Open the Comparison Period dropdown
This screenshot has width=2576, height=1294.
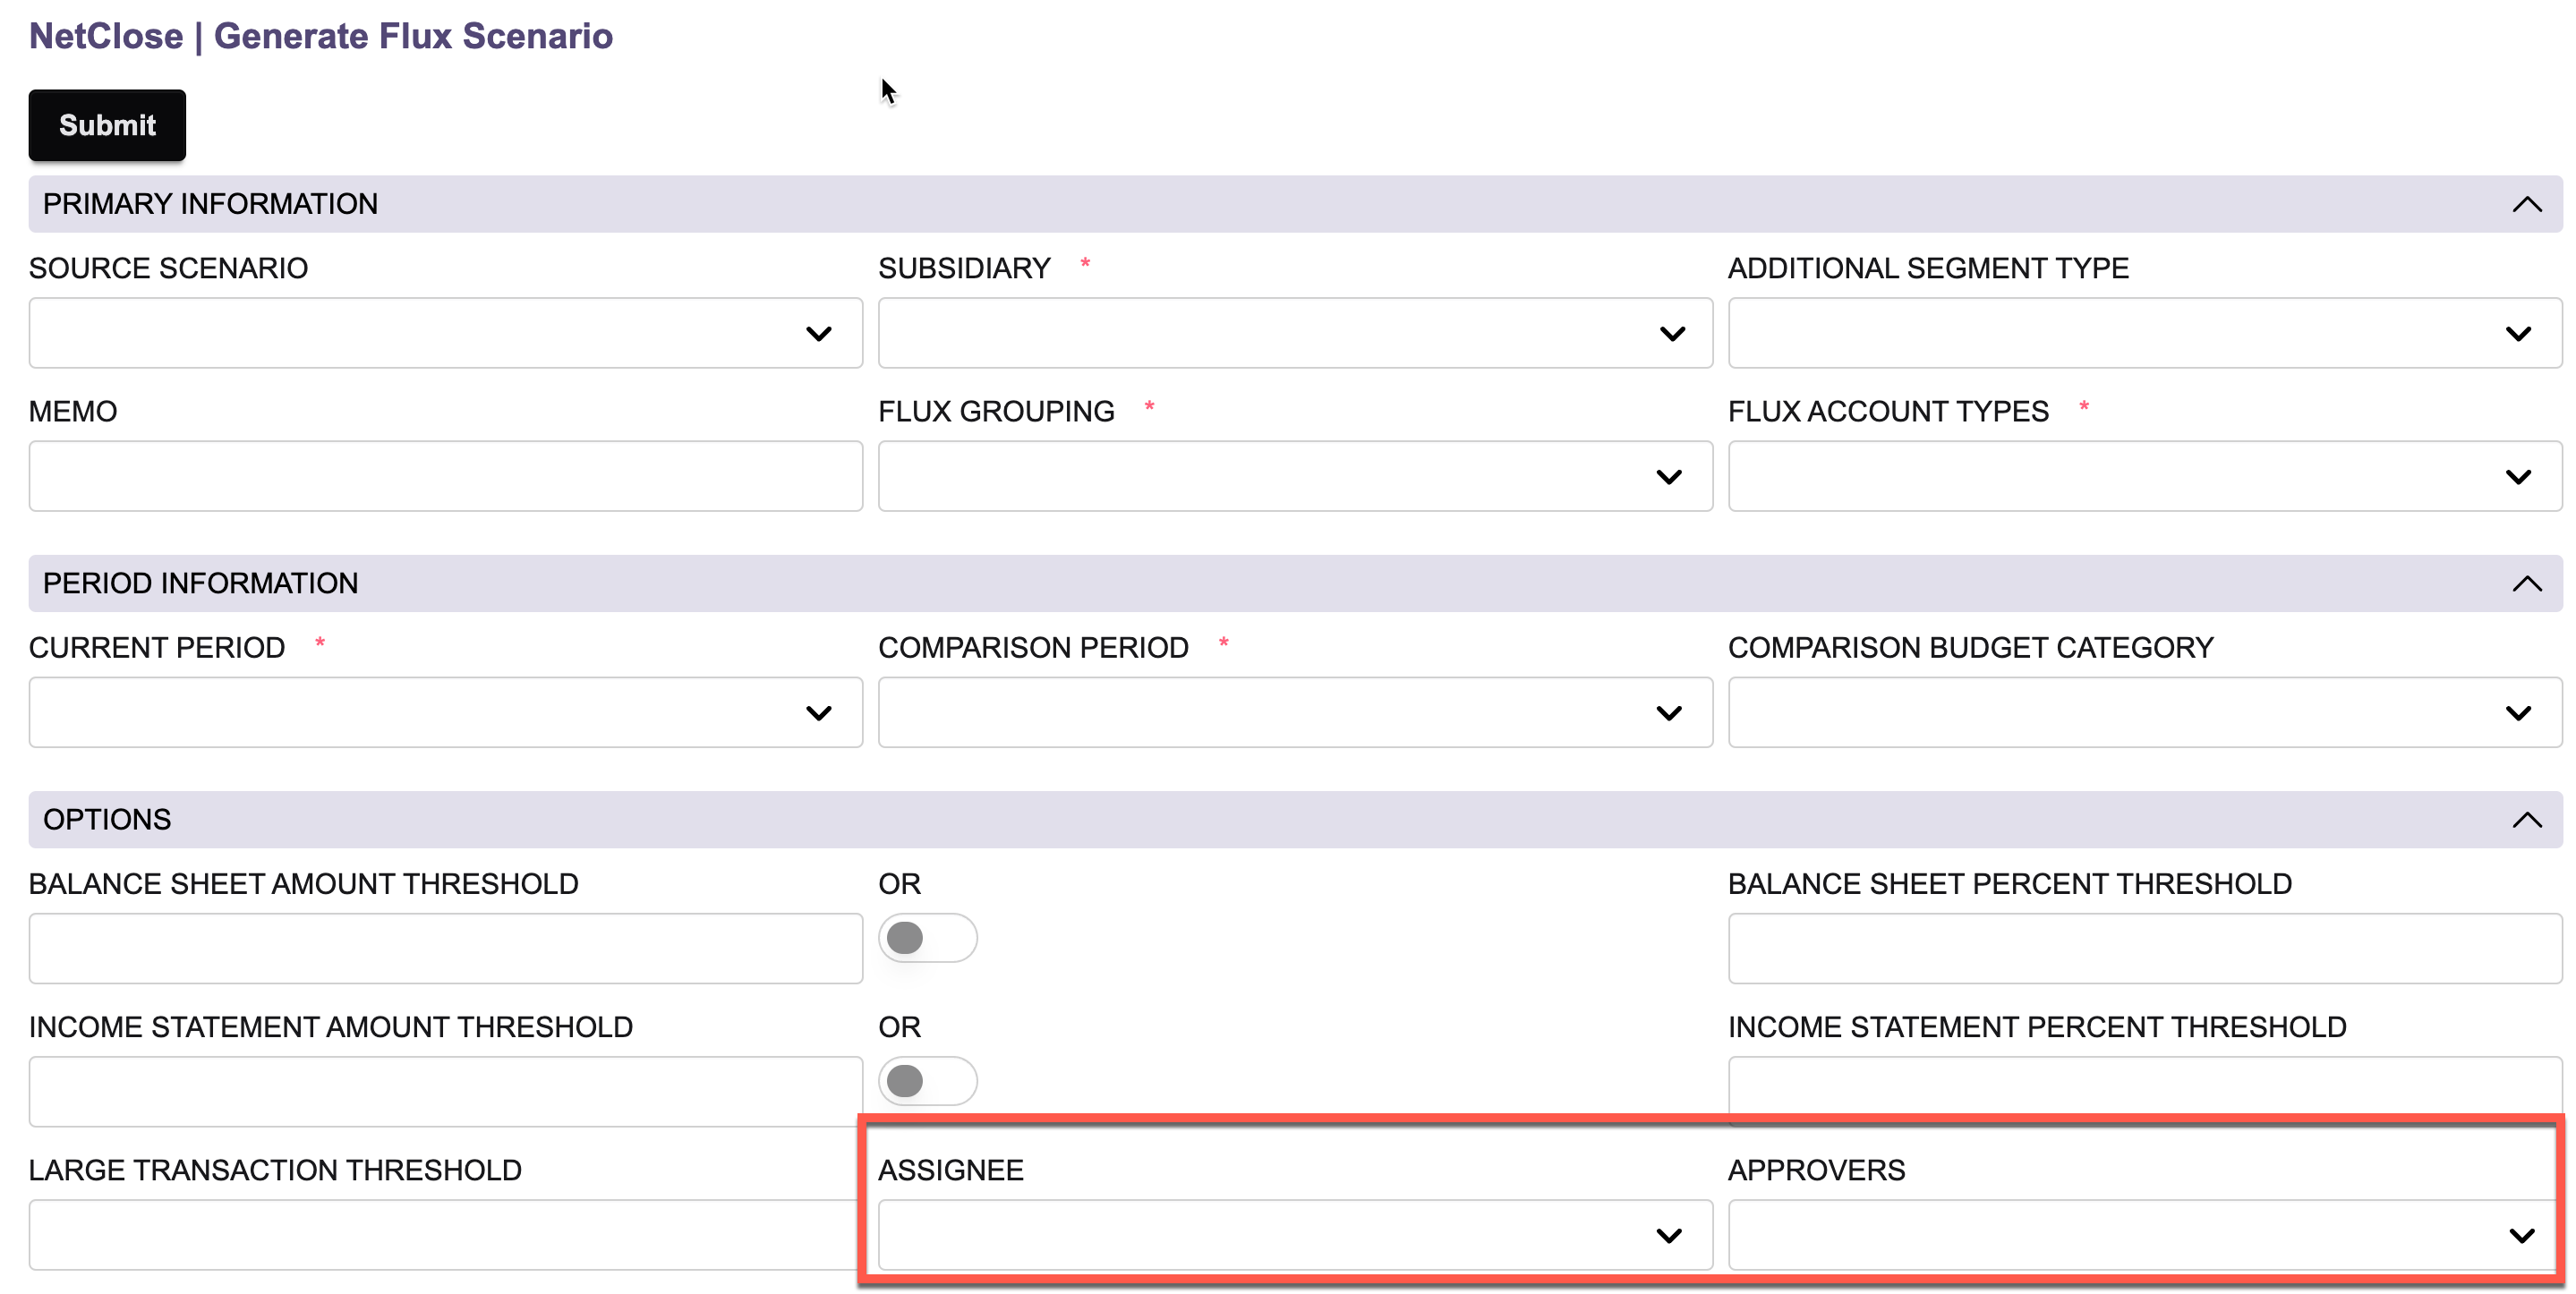pyautogui.click(x=1294, y=712)
